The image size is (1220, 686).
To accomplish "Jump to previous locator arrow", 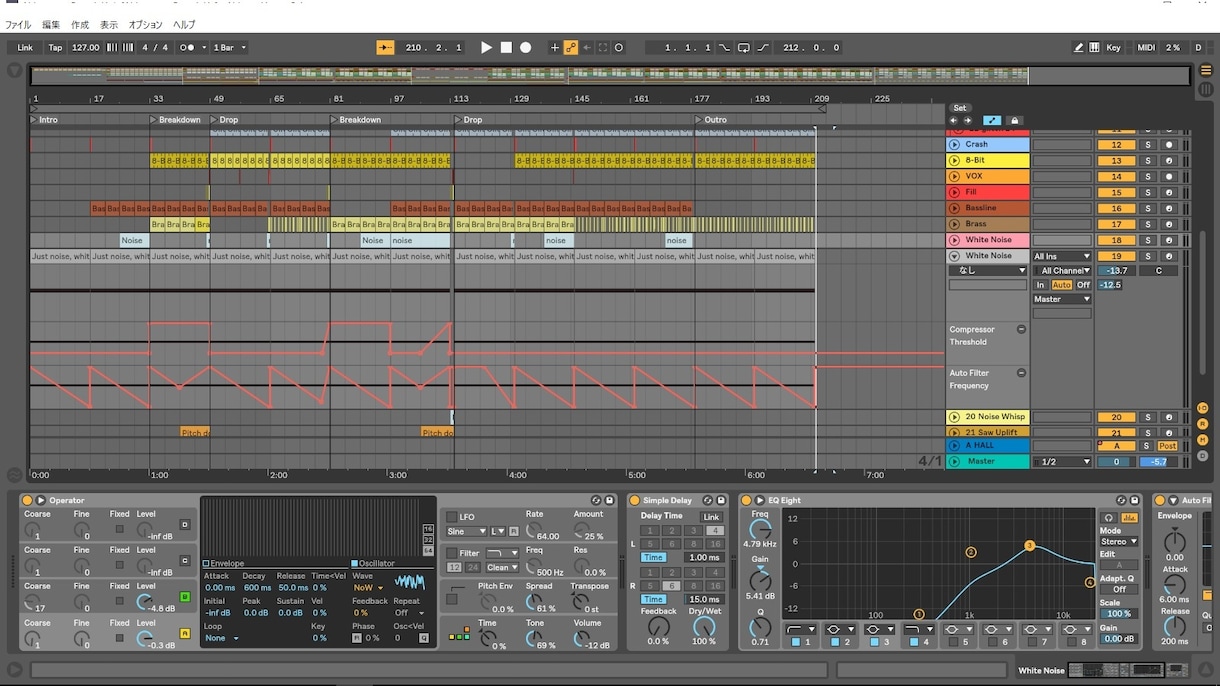I will 954,120.
